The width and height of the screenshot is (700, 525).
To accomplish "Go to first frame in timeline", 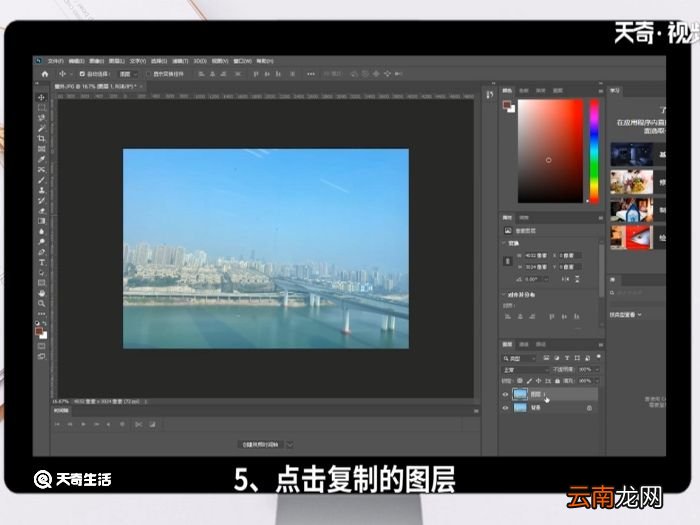I will [57, 425].
